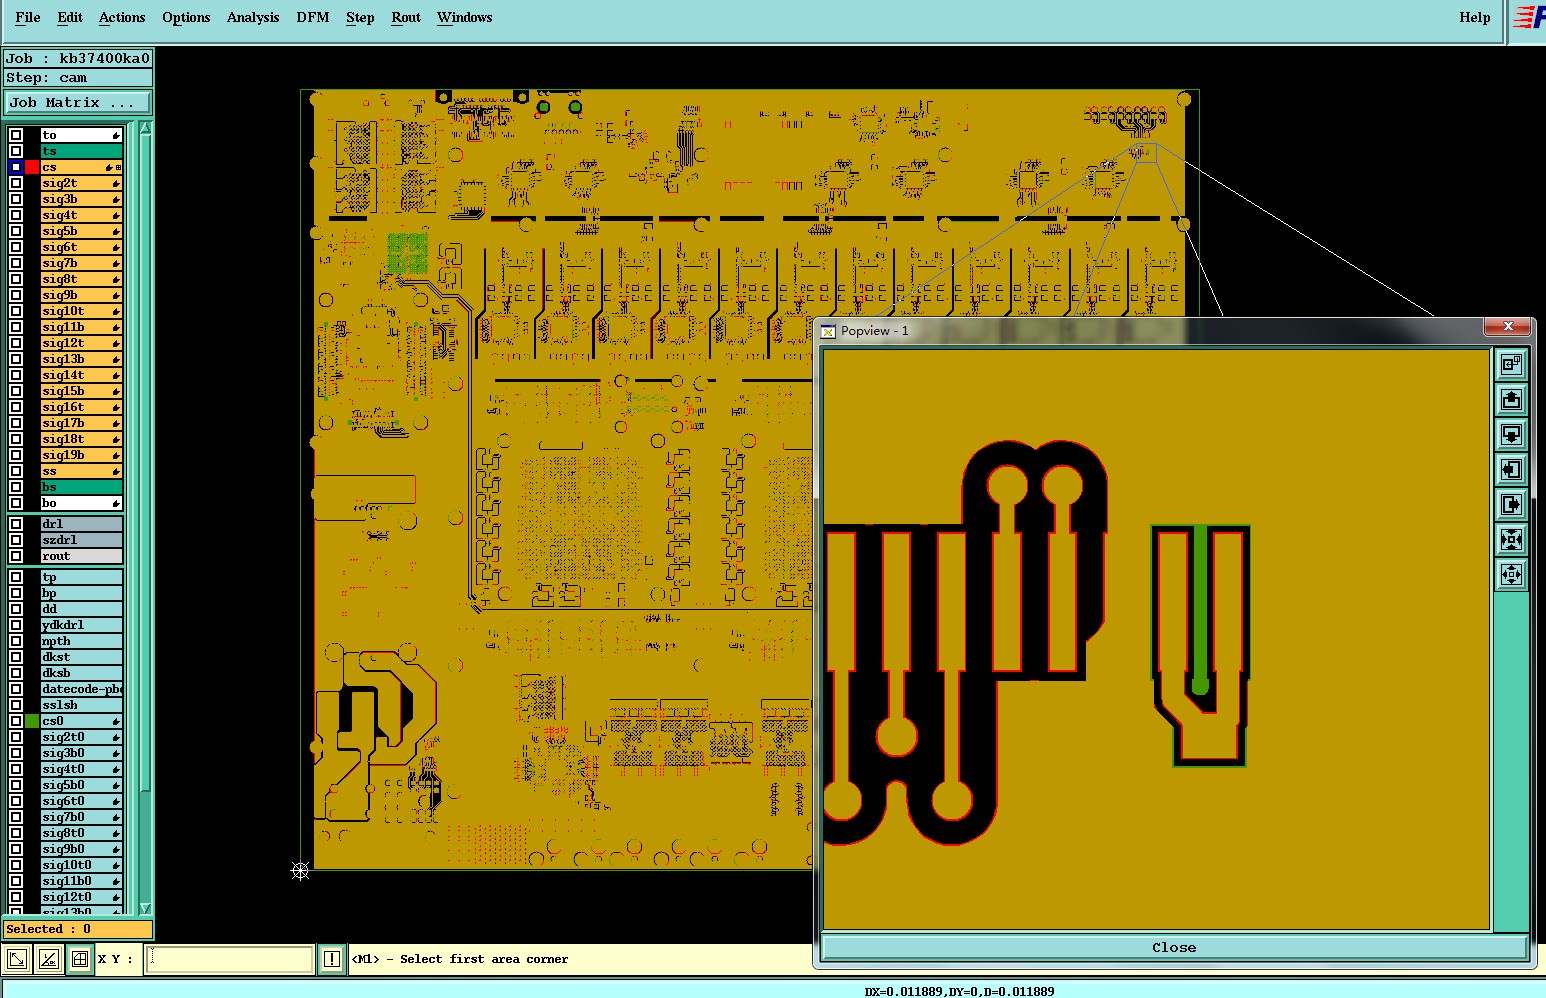
Task: Click the hand icon on the cs layer
Action: click(108, 167)
